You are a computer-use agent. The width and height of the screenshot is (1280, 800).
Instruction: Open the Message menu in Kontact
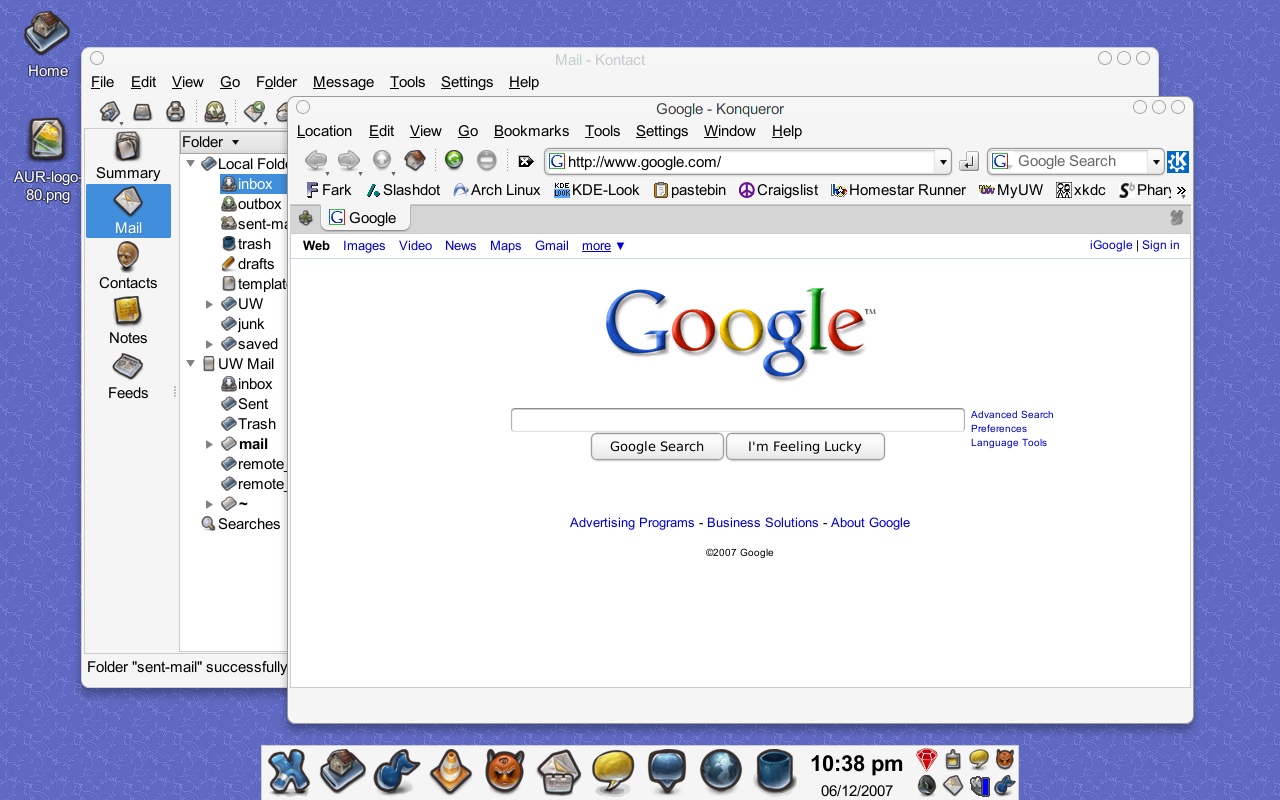point(343,82)
